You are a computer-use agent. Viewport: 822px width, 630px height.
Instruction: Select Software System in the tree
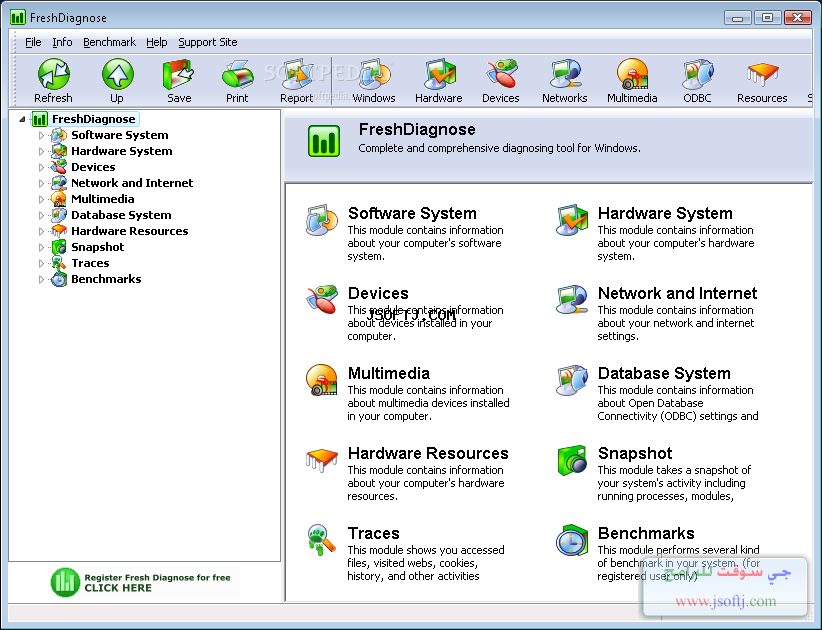click(120, 135)
